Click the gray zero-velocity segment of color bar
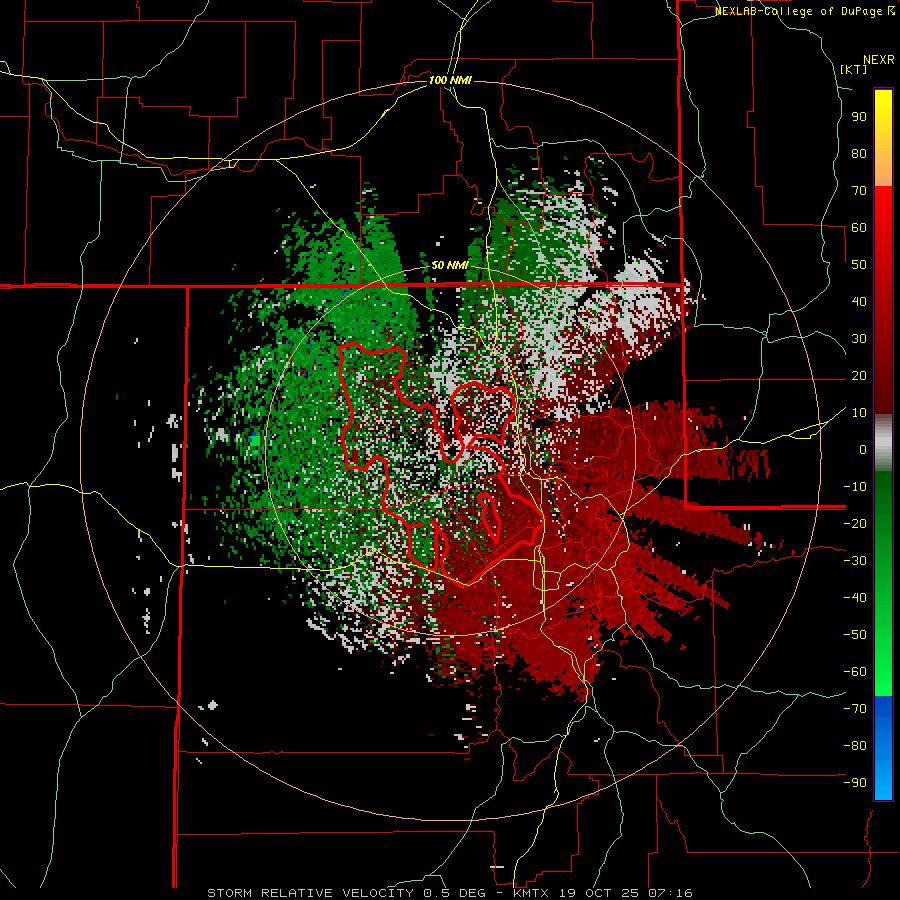 [x=883, y=443]
